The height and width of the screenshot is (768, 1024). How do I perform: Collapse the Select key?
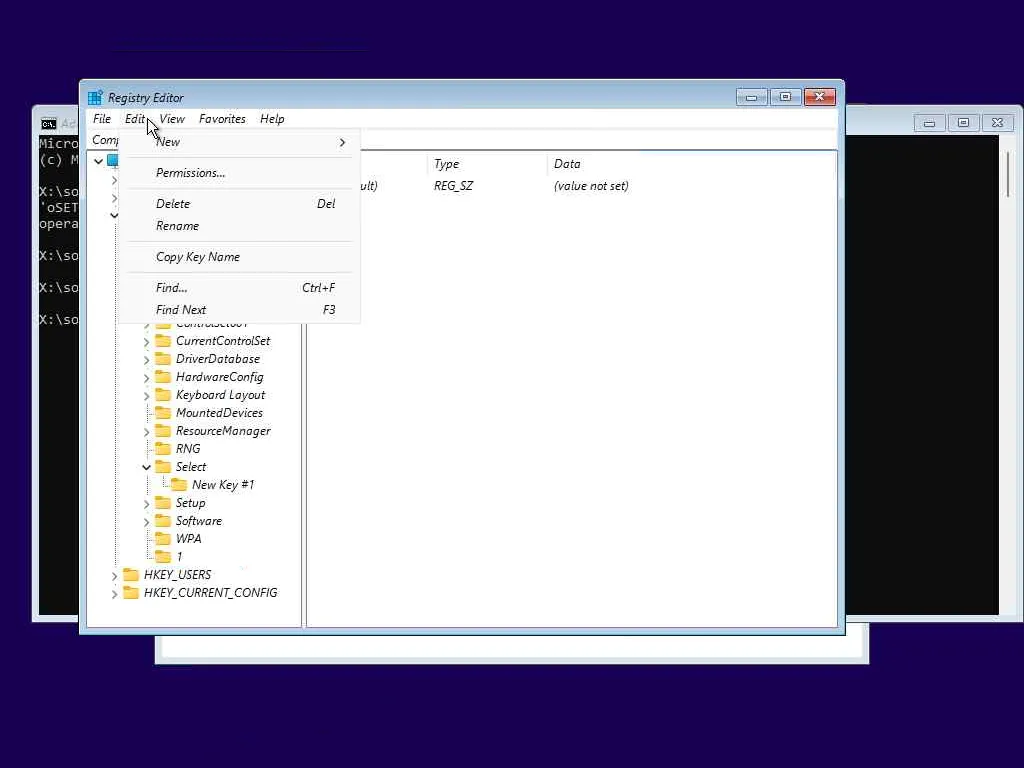coord(146,467)
